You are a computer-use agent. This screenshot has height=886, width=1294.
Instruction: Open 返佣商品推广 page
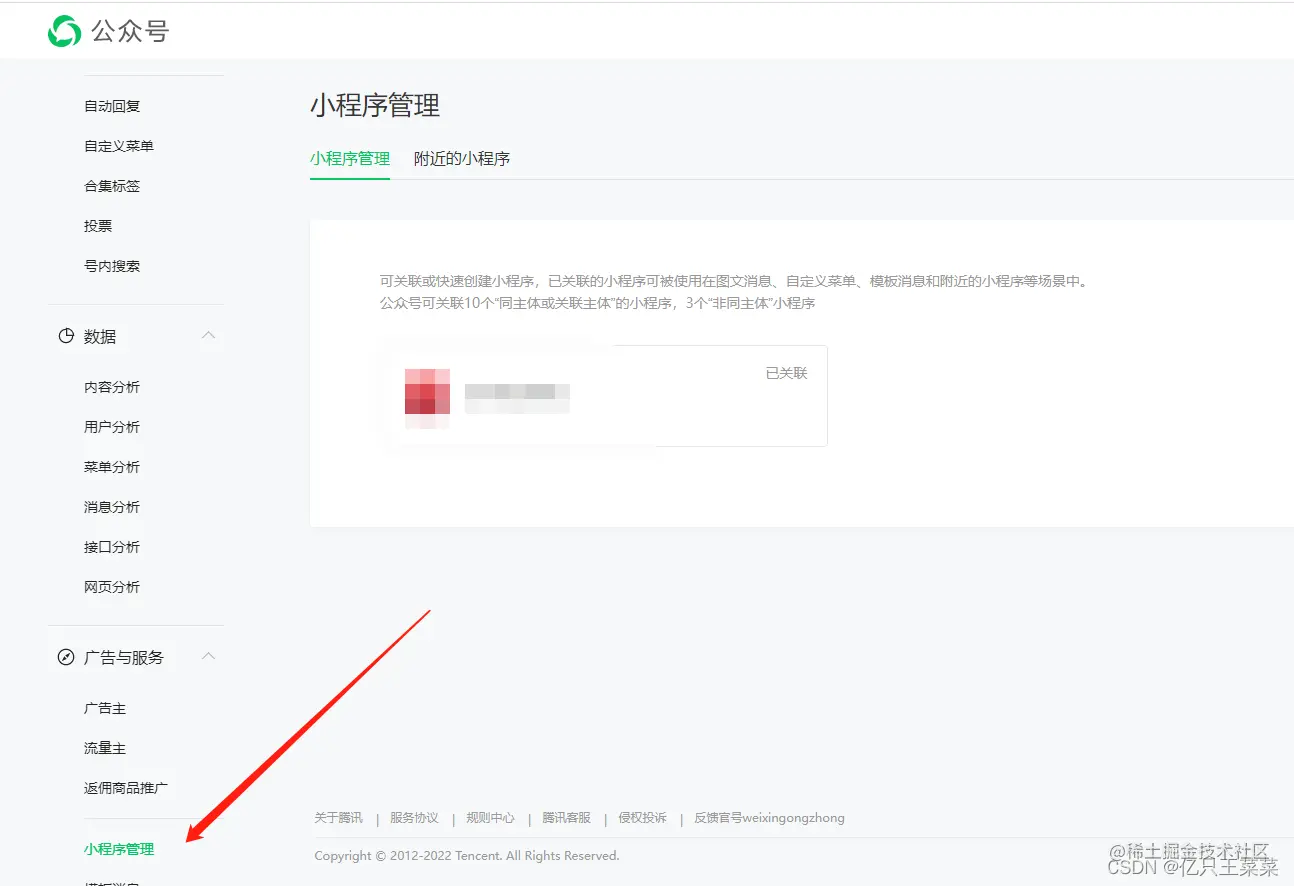(127, 787)
